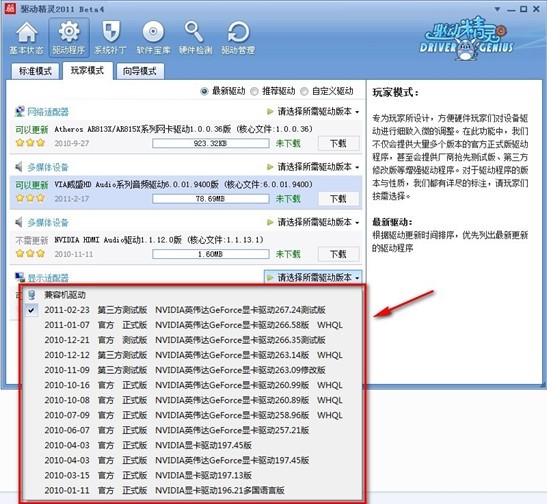Choose the 2011-01-07 GeForce 266.58版 WHQL entry
This screenshot has width=547, height=504.
192,325
